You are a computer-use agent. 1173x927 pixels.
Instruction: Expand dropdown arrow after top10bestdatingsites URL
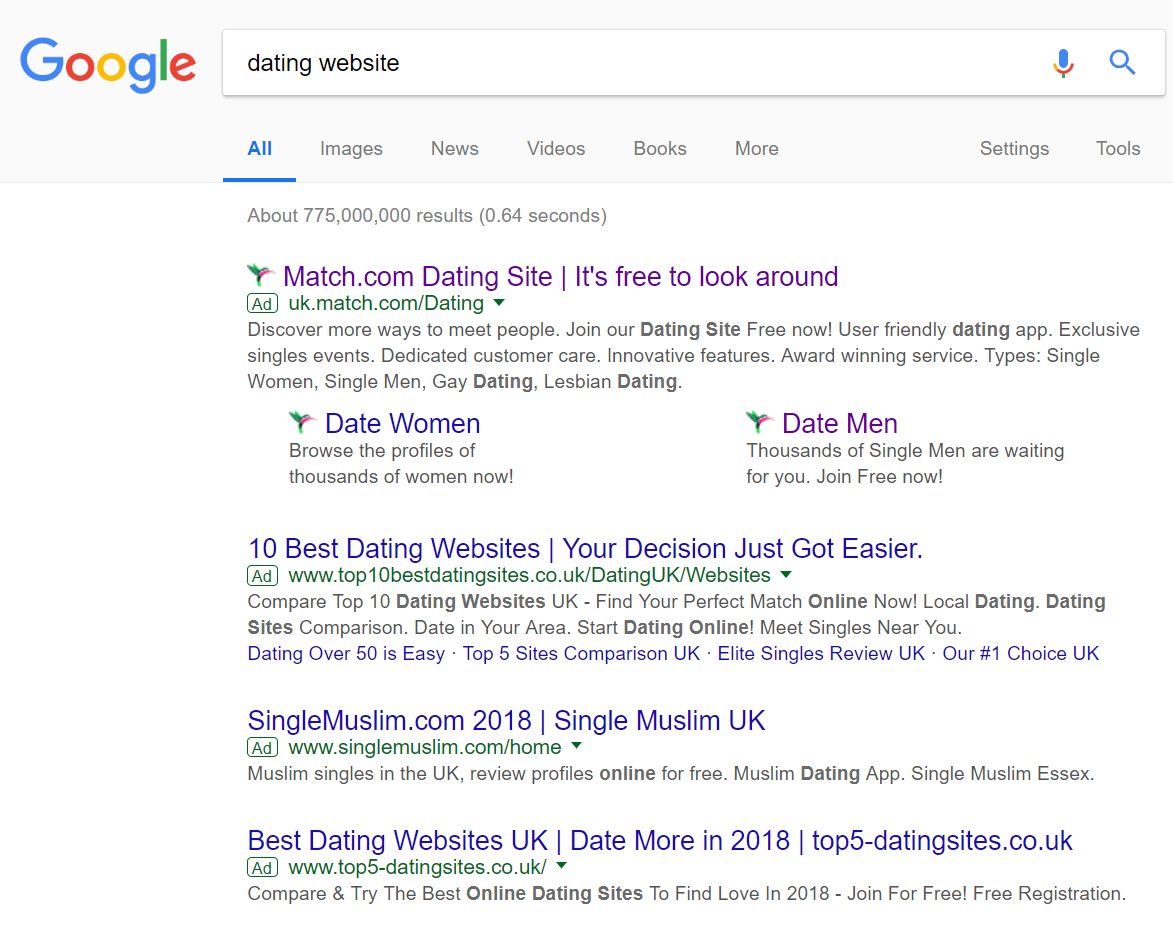click(x=786, y=575)
